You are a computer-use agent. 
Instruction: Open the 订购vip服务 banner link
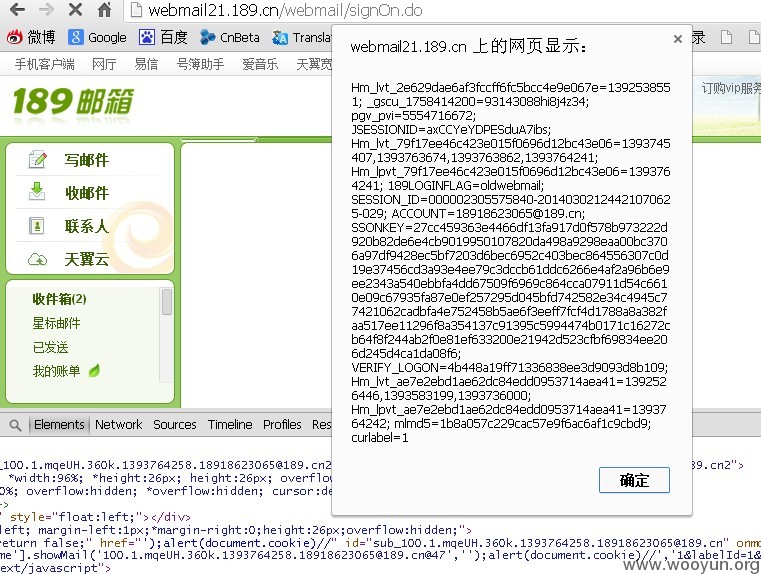point(731,88)
